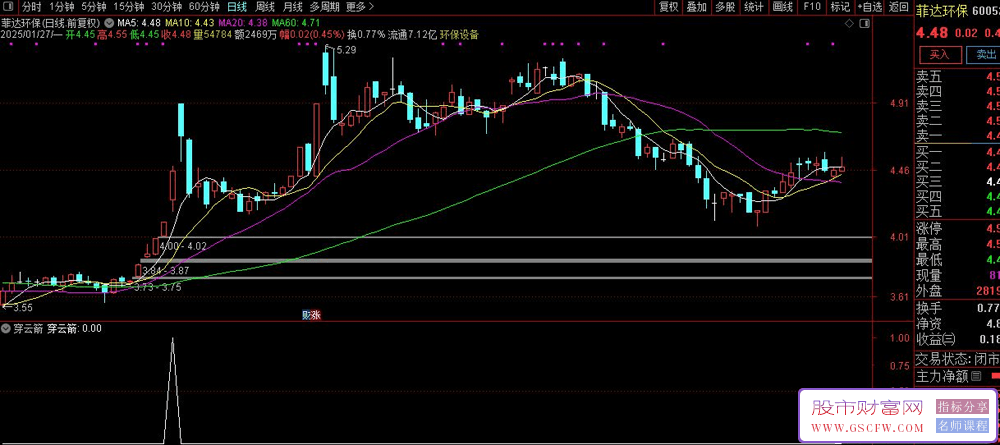
Task: Click the 外盘 outer volume row
Action: point(957,291)
